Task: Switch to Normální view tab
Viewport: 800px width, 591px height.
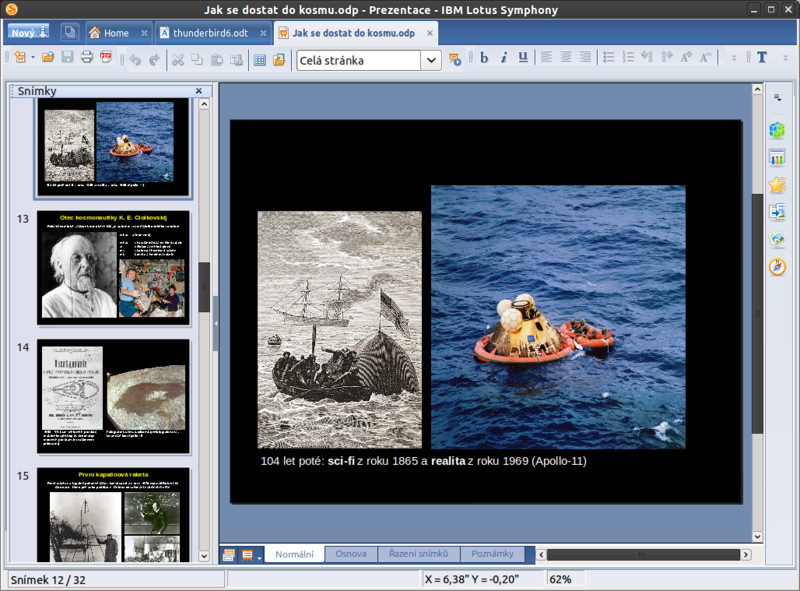Action: [x=294, y=554]
